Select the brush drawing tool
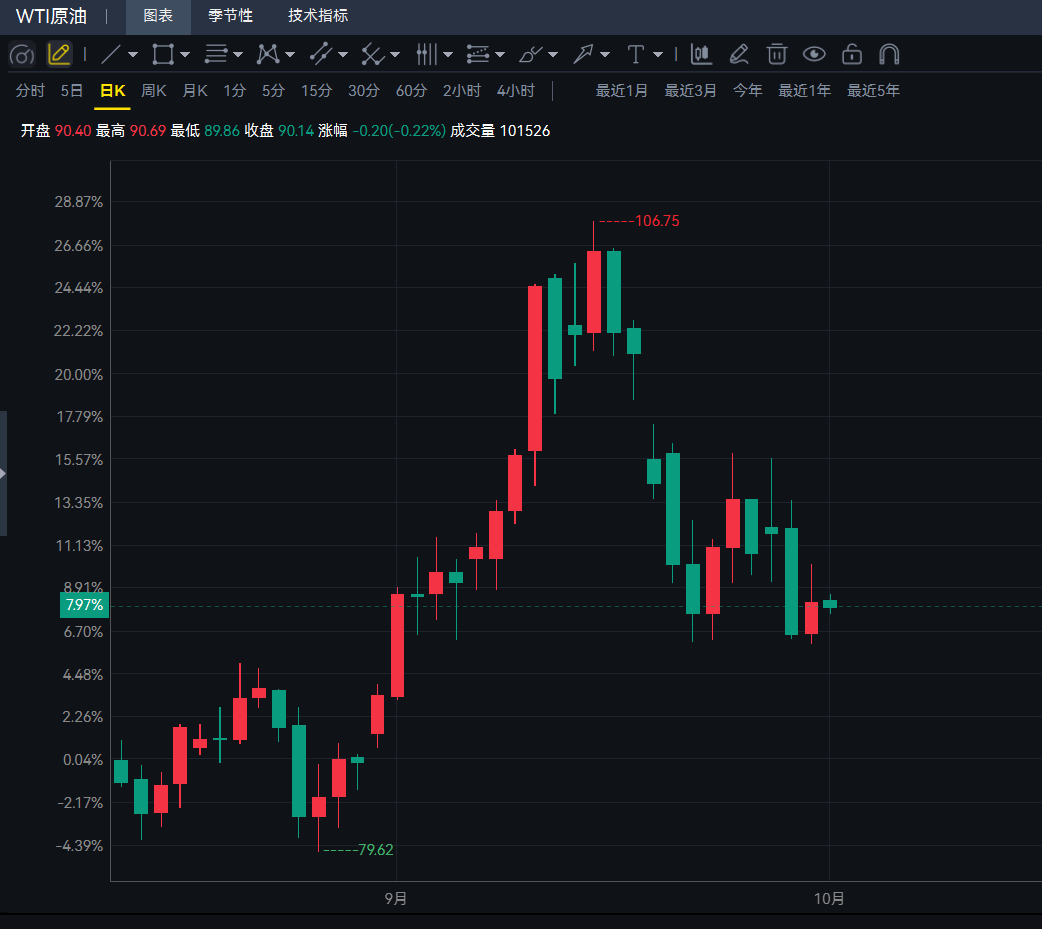 click(530, 54)
